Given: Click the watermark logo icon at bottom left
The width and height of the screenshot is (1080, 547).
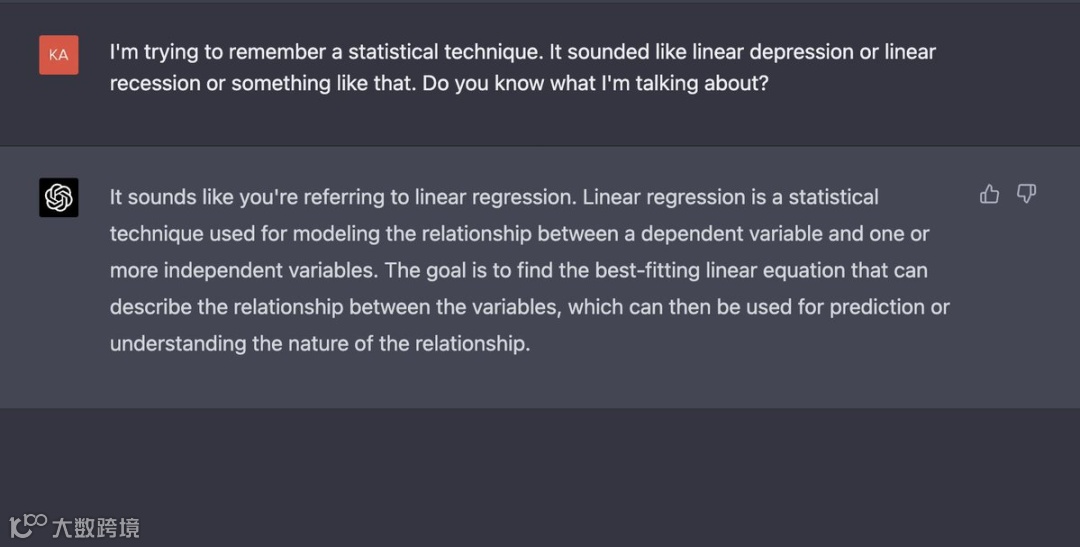Looking at the screenshot, I should (28, 524).
